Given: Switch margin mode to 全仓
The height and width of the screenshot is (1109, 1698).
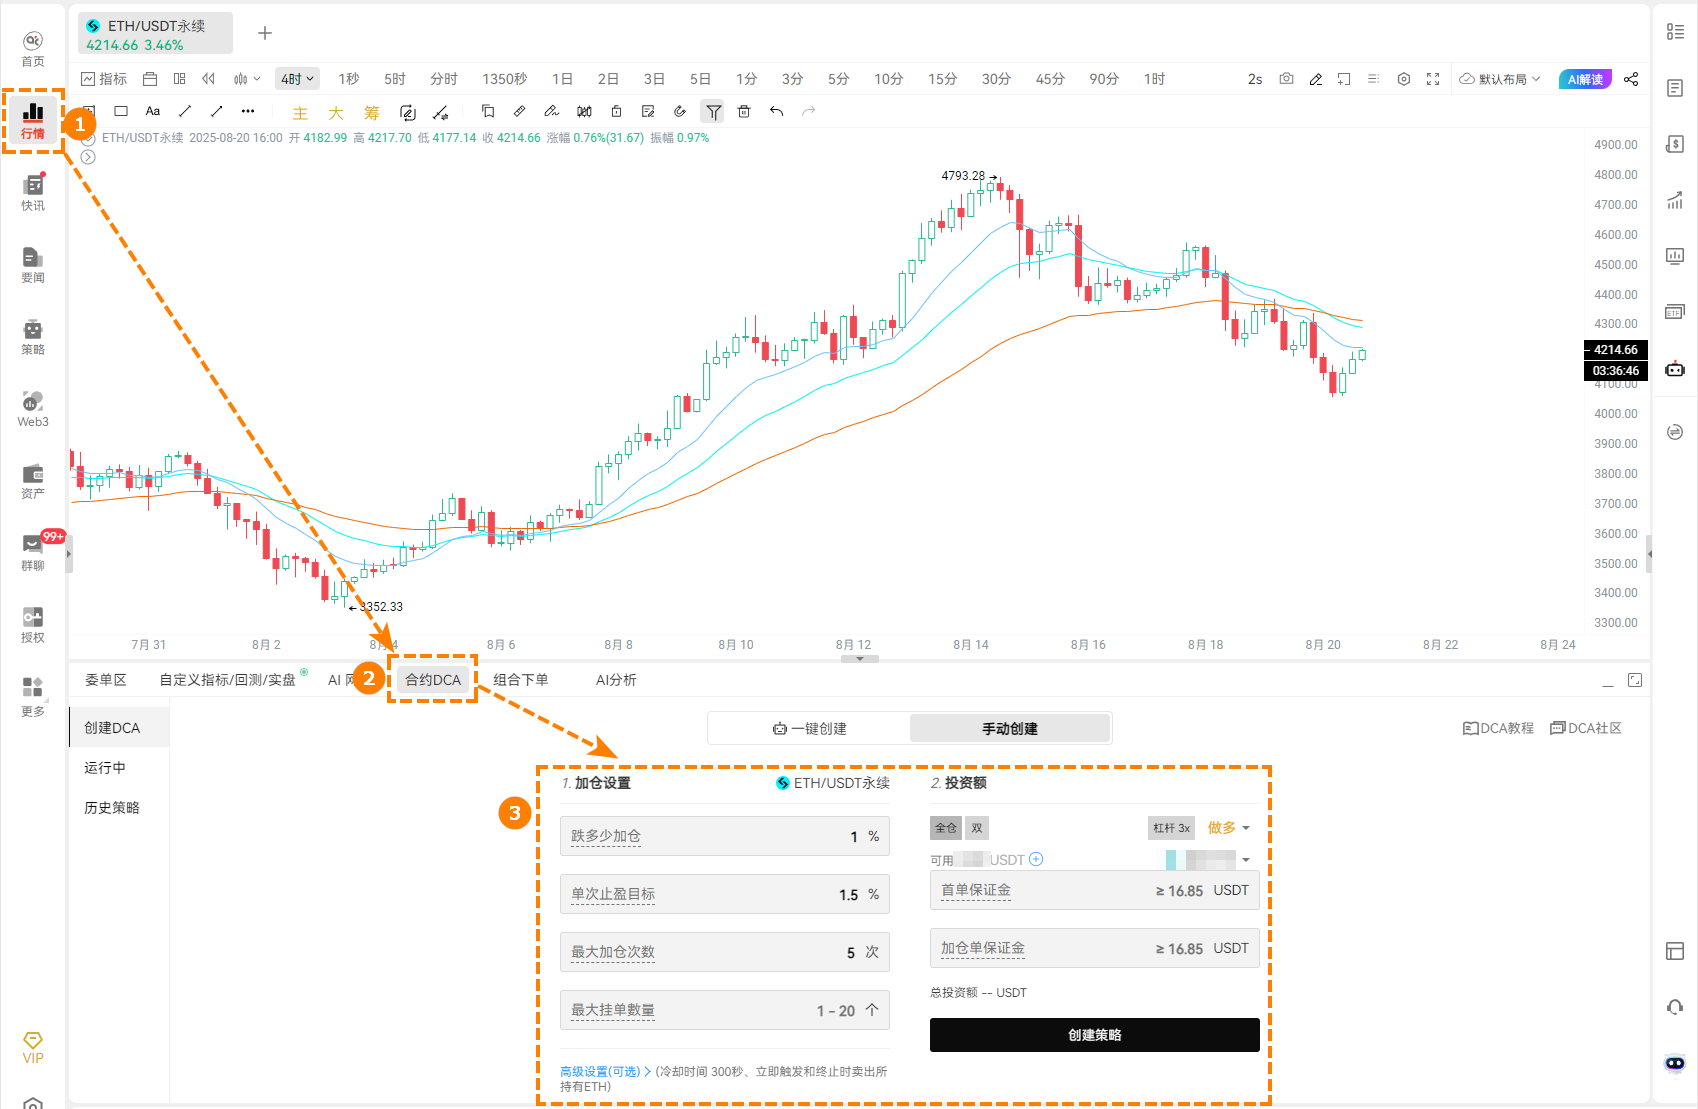Looking at the screenshot, I should coord(945,827).
